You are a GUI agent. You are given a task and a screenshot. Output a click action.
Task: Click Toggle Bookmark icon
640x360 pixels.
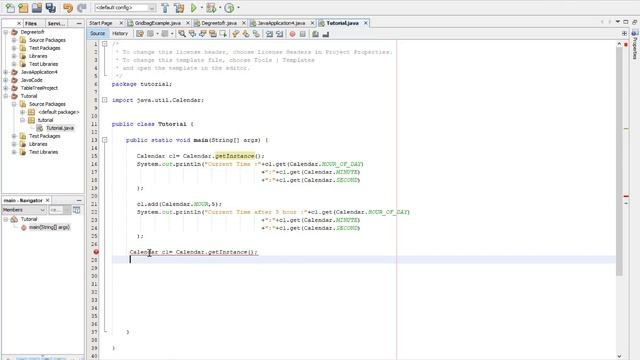coord(256,34)
